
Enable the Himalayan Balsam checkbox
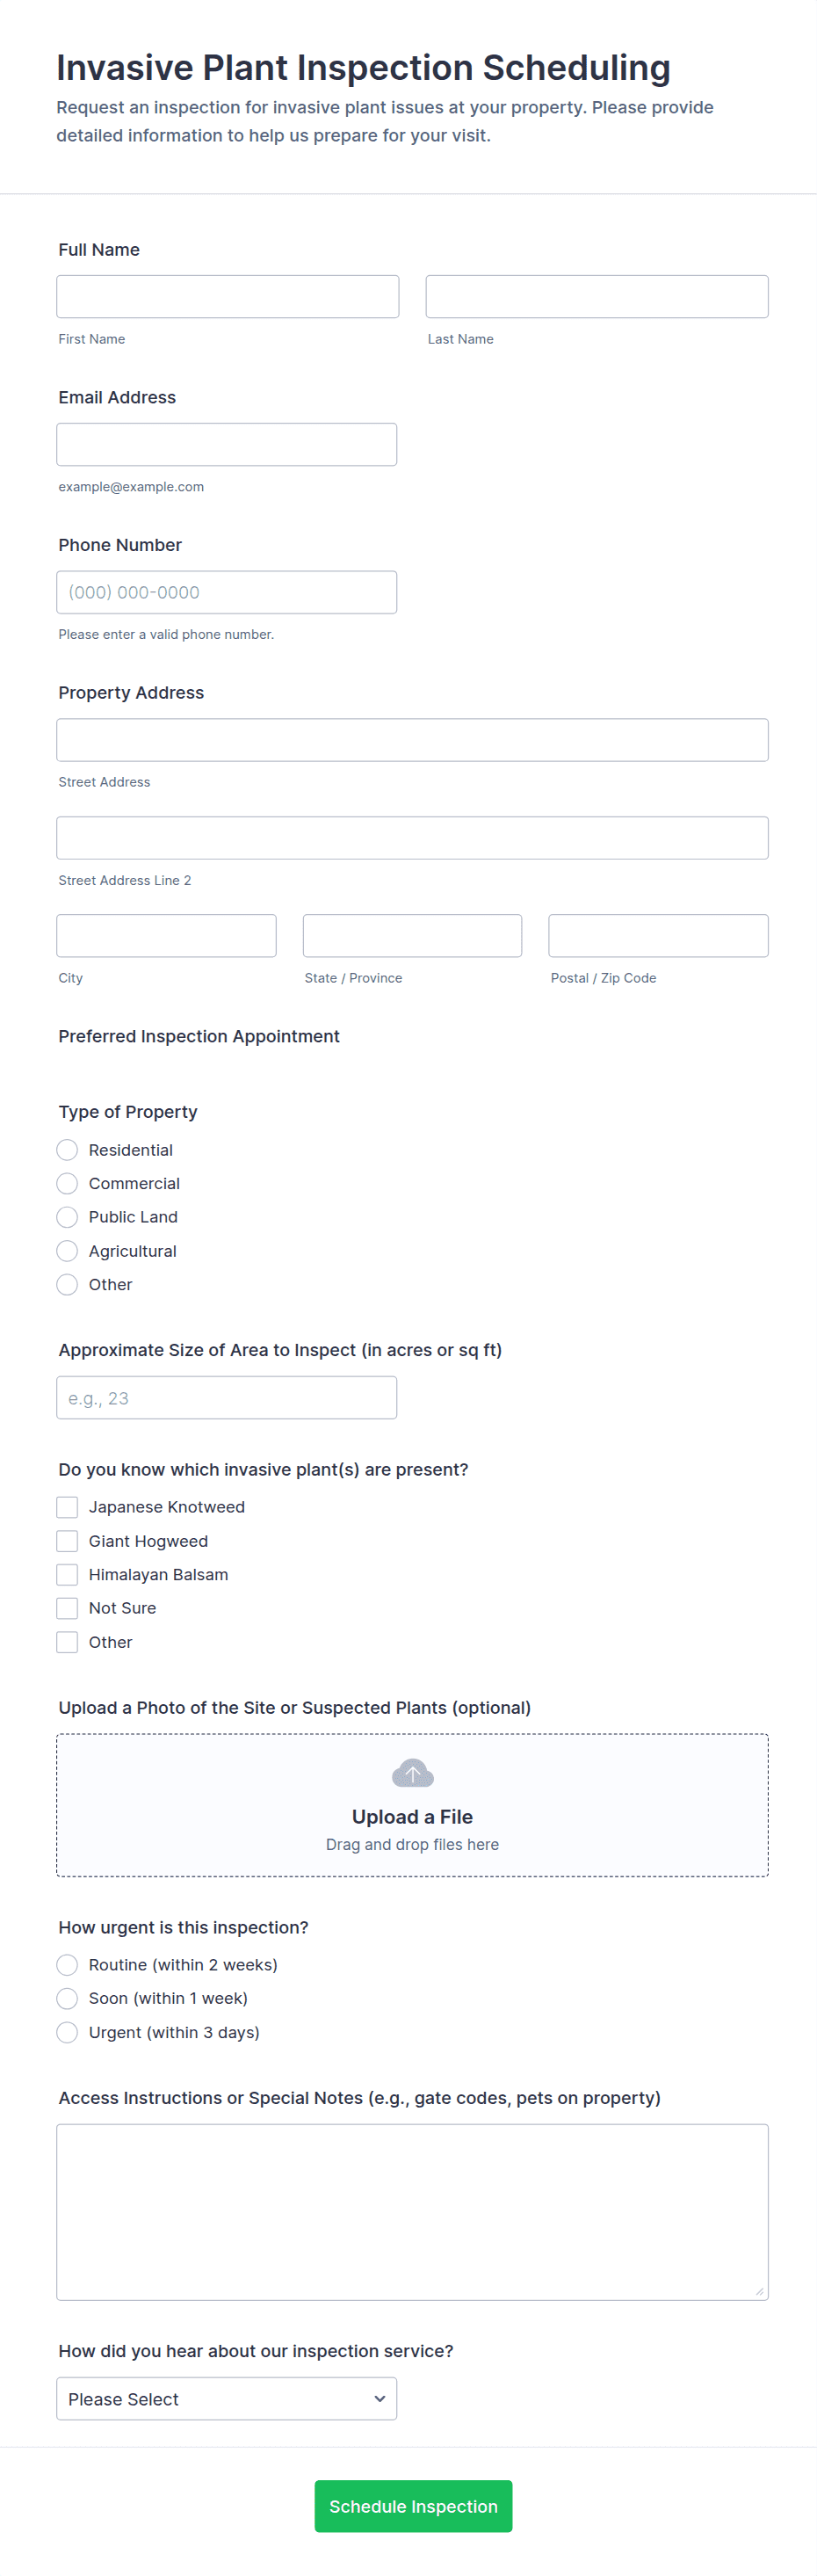click(x=67, y=1575)
